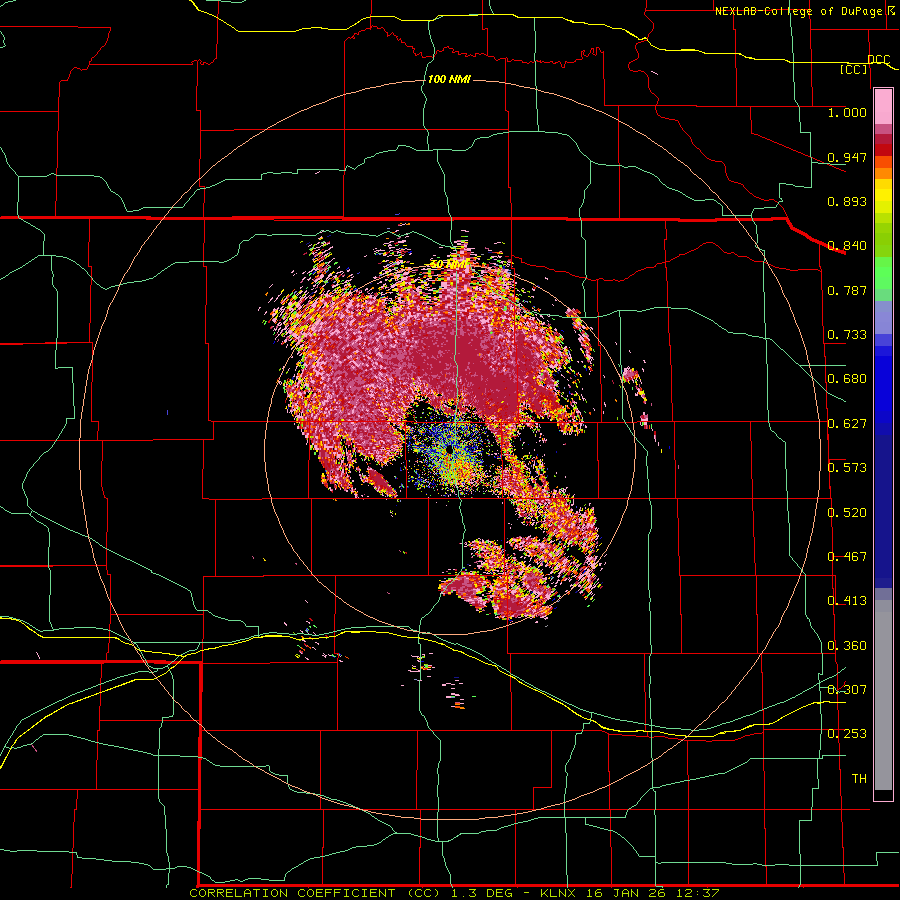Select the 0.573 legend value
Image resolution: width=900 pixels, height=900 pixels.
tap(847, 468)
